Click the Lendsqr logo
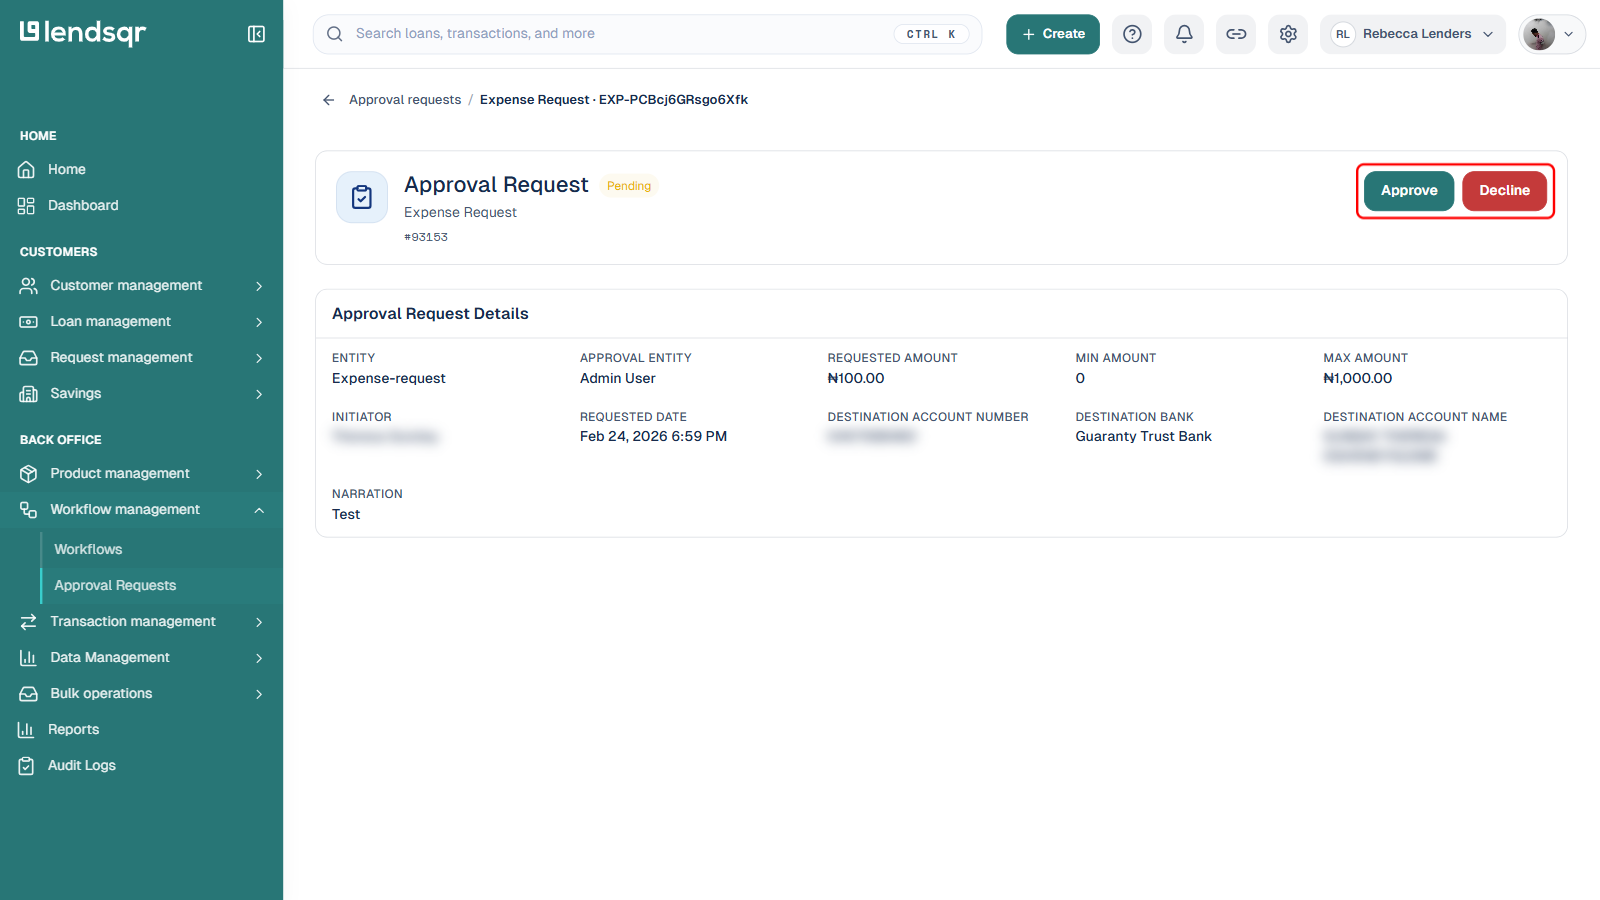This screenshot has width=1600, height=900. tap(83, 33)
